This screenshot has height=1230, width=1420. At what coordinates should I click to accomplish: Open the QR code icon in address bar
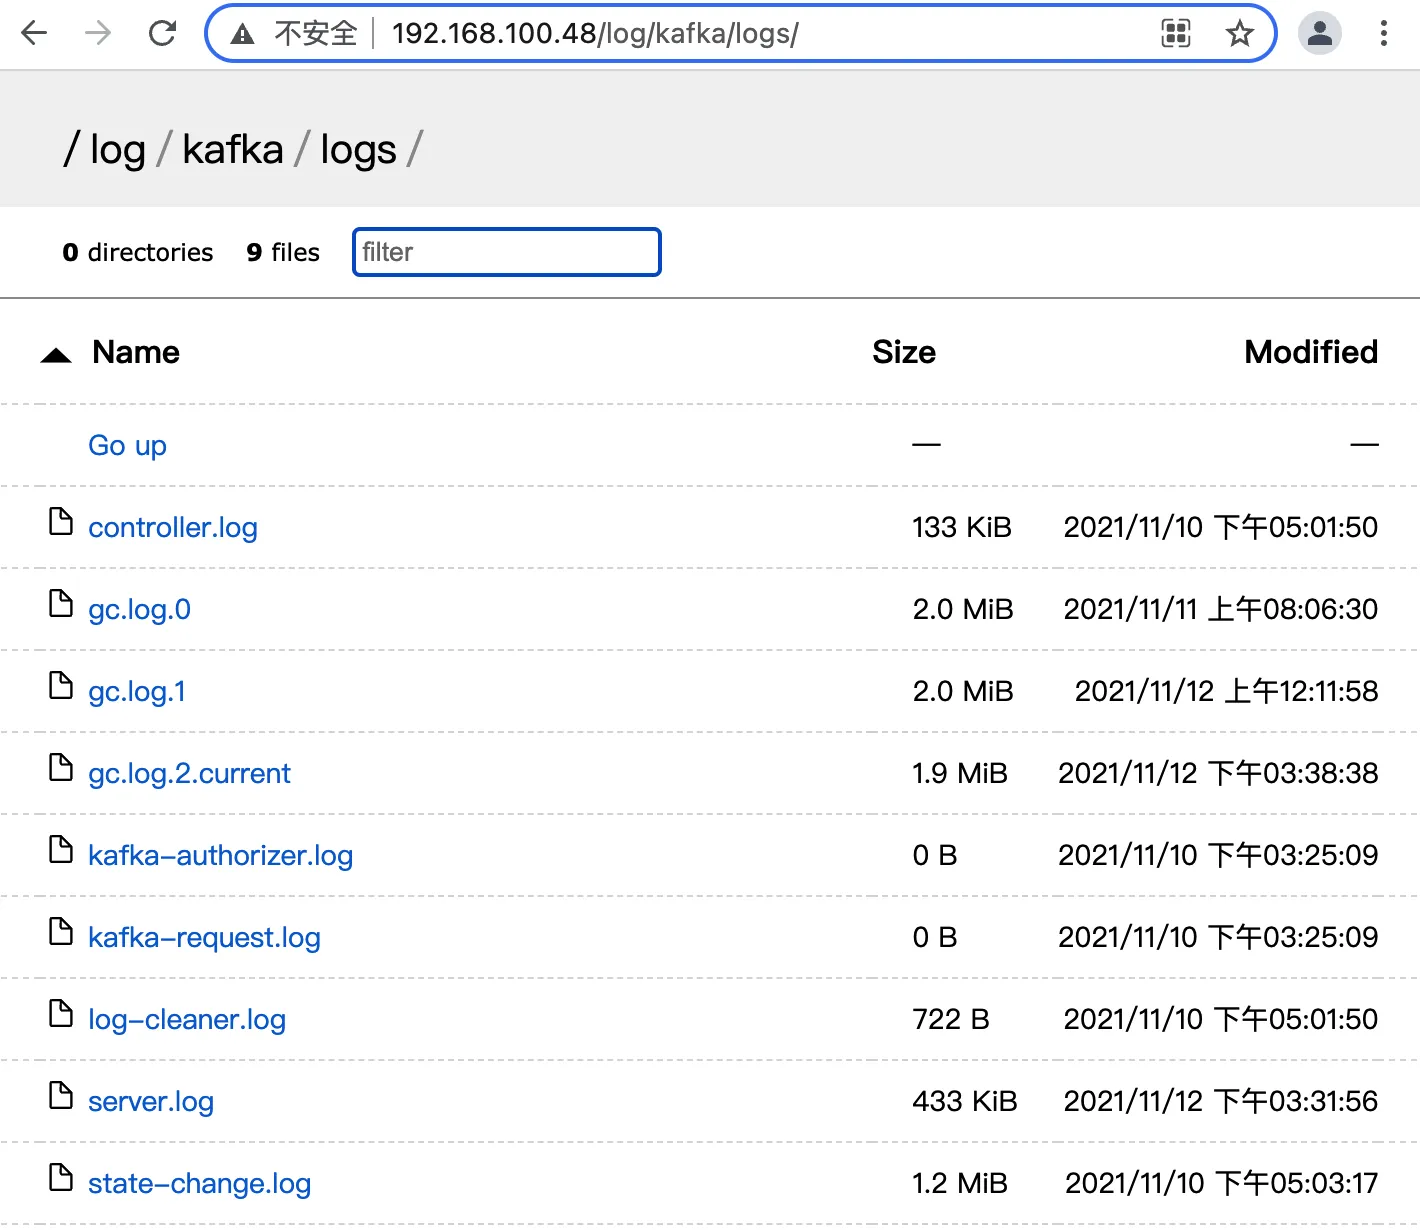click(x=1176, y=34)
